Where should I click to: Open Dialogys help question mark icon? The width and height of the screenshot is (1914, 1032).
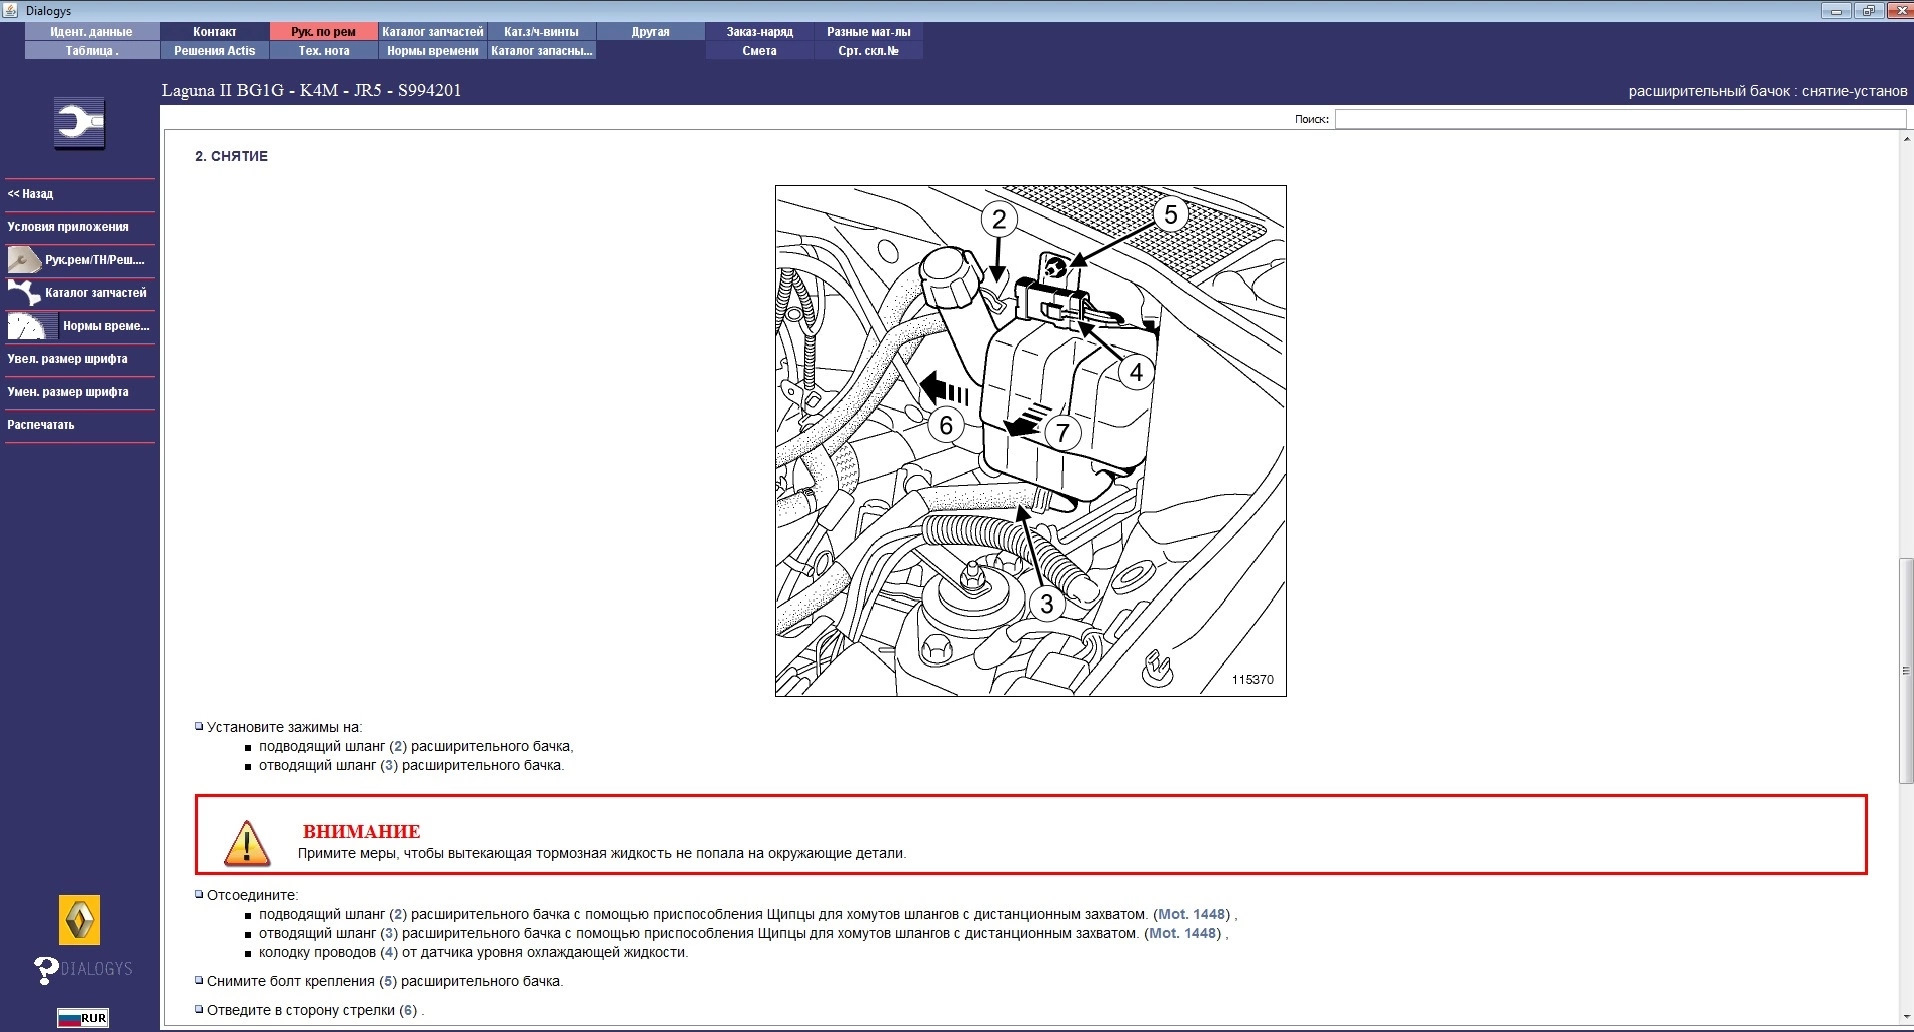tap(46, 969)
